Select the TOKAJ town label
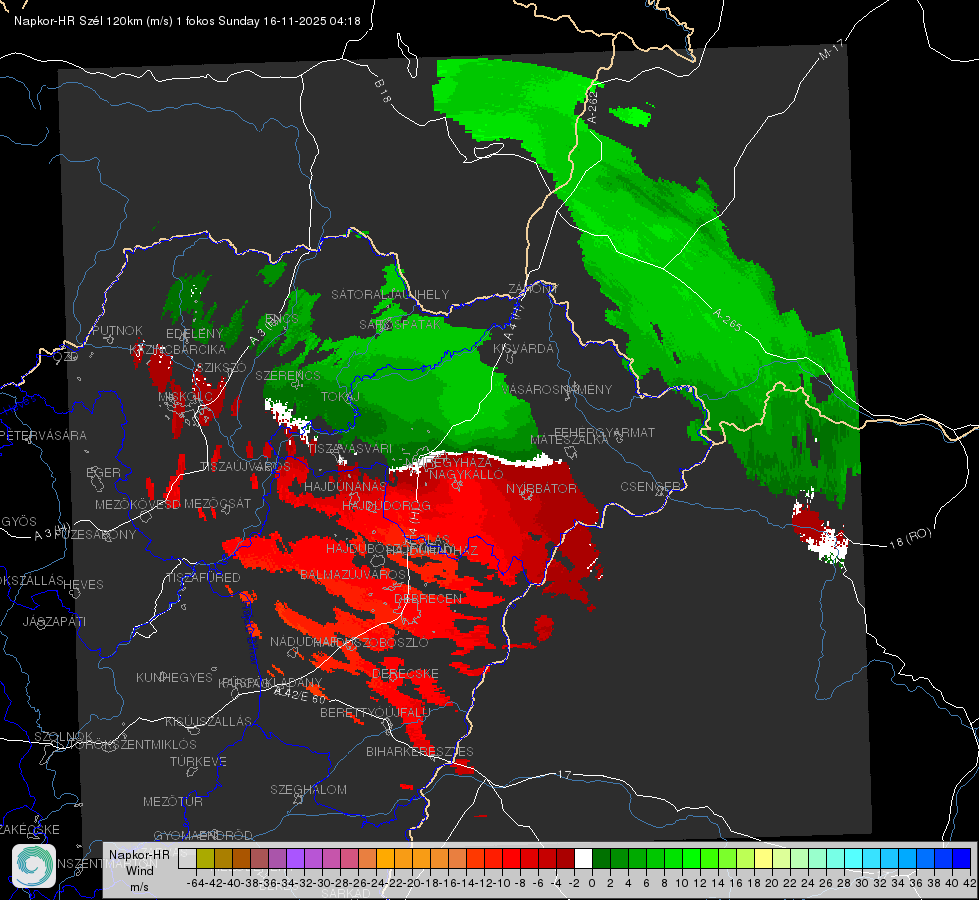The image size is (979, 900). pos(340,397)
